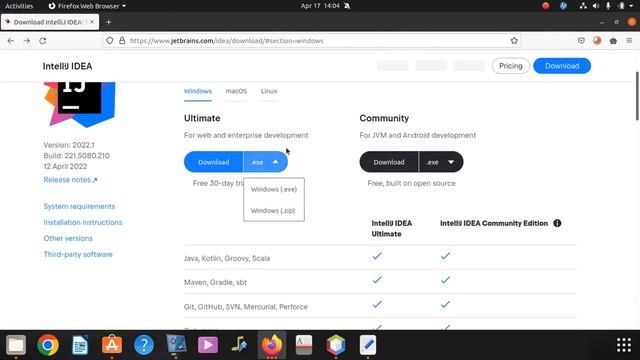640x360 pixels.
Task: Click the blue Download button in header
Action: 562,66
